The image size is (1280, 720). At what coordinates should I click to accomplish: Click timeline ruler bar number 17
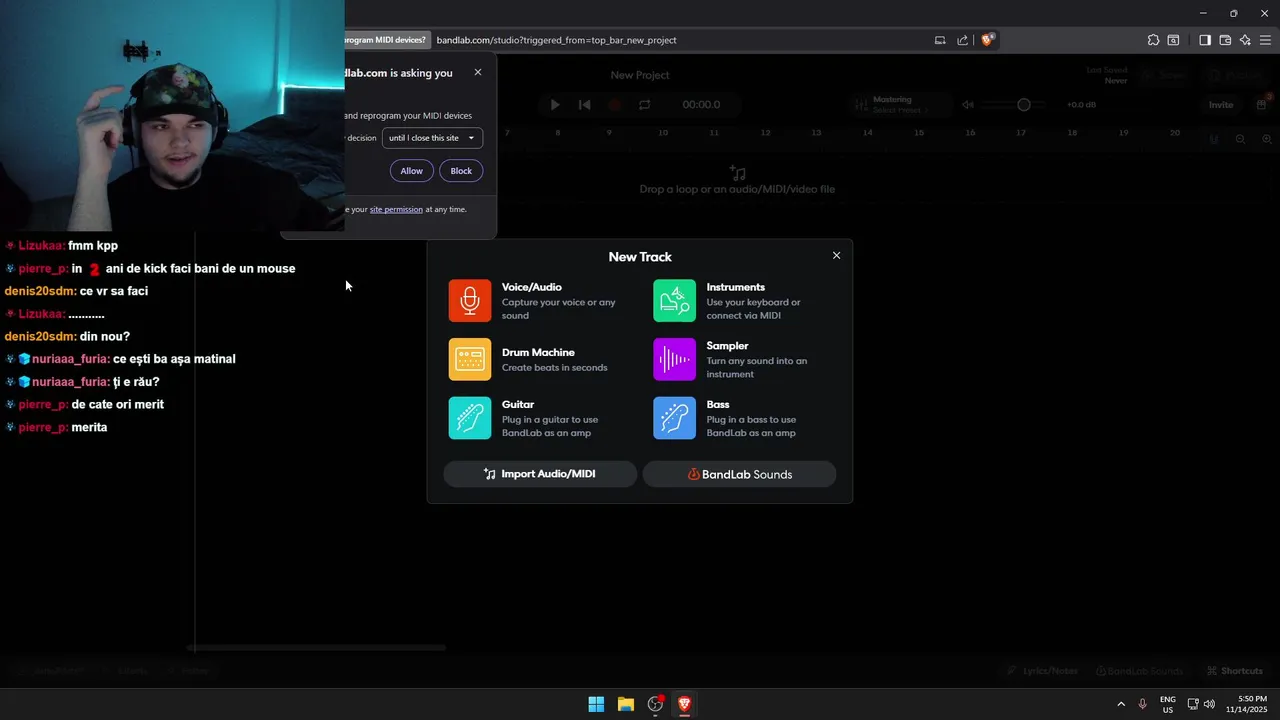coord(1021,132)
